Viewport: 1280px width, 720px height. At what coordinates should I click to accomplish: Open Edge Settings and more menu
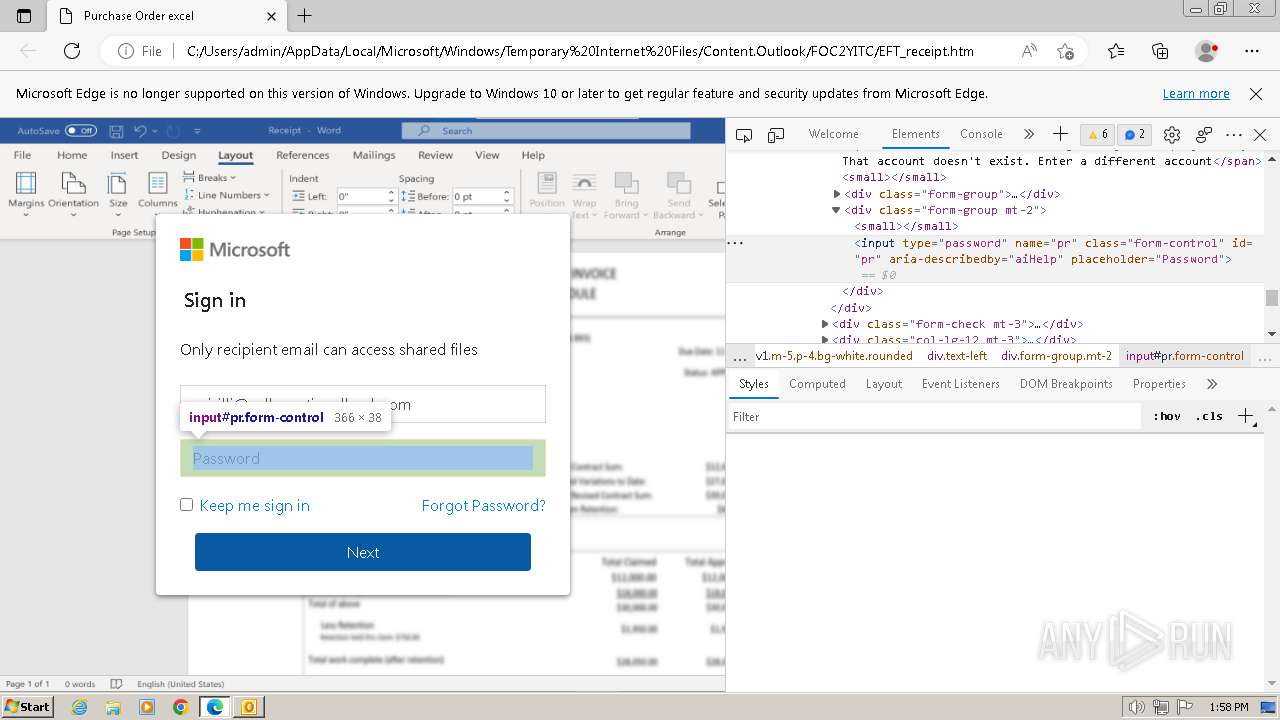pyautogui.click(x=1252, y=51)
